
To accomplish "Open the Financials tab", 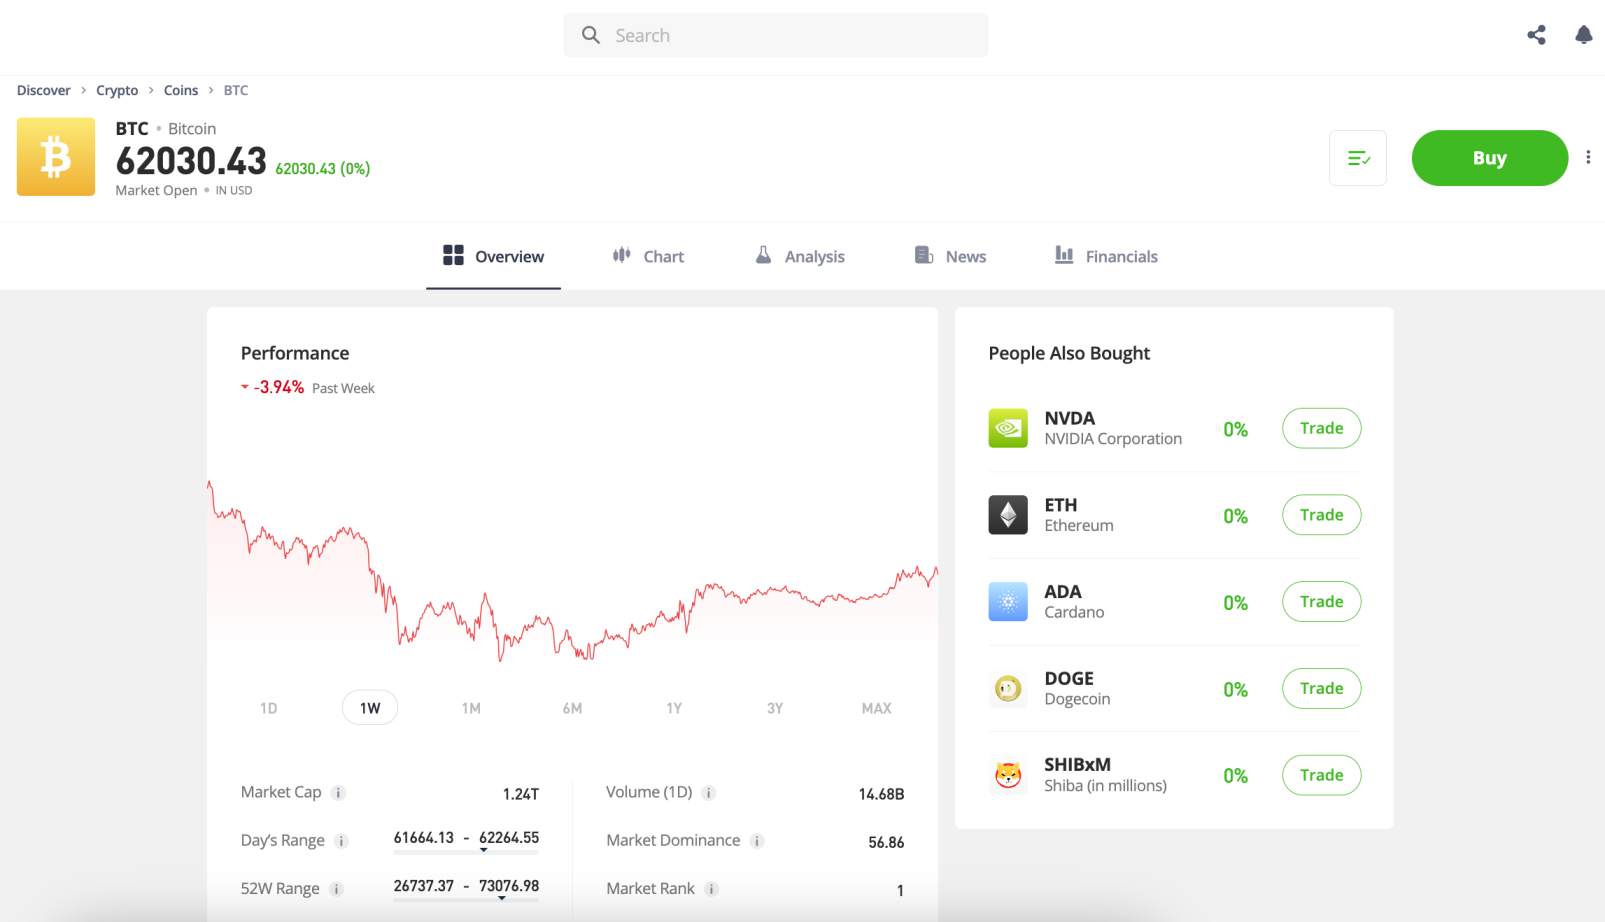I will (1106, 257).
